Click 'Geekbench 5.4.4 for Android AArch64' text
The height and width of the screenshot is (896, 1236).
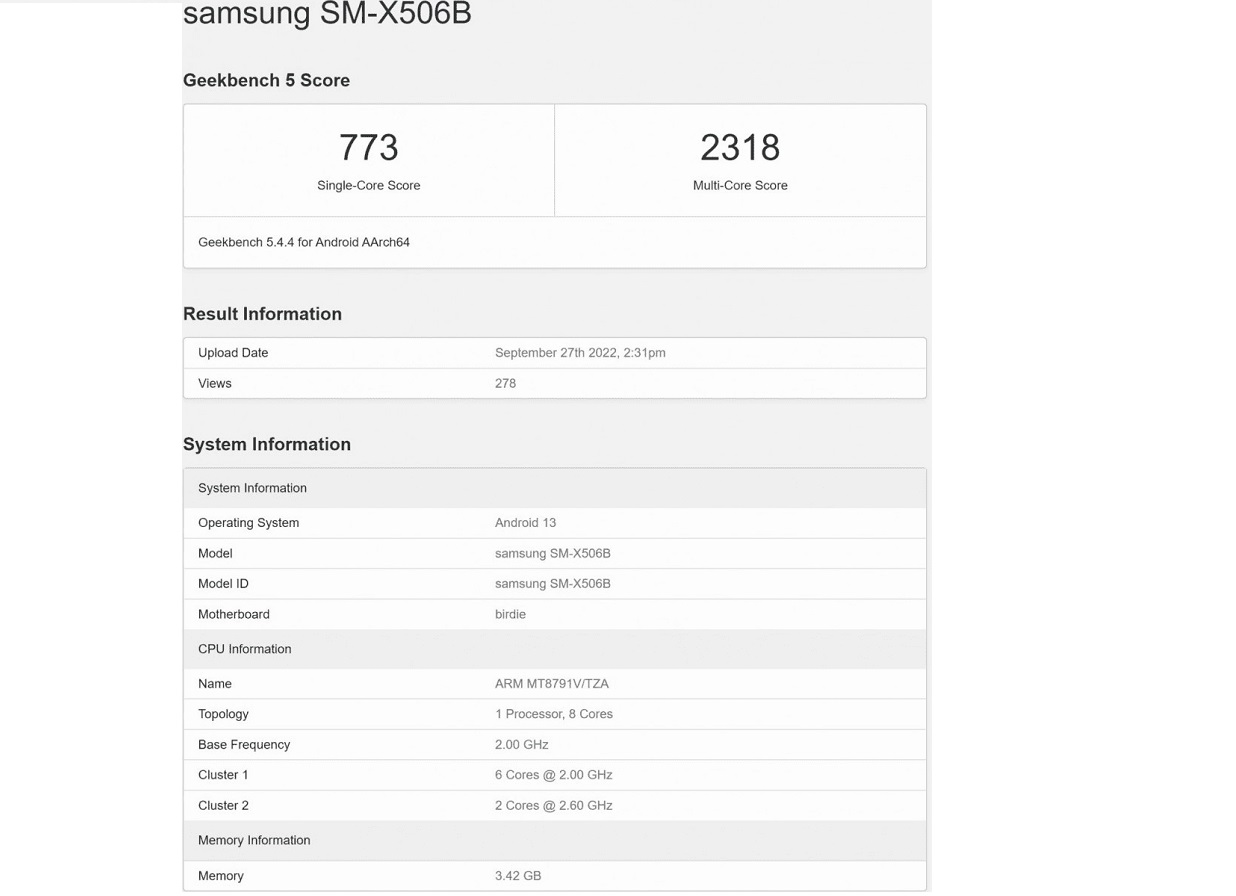[304, 242]
